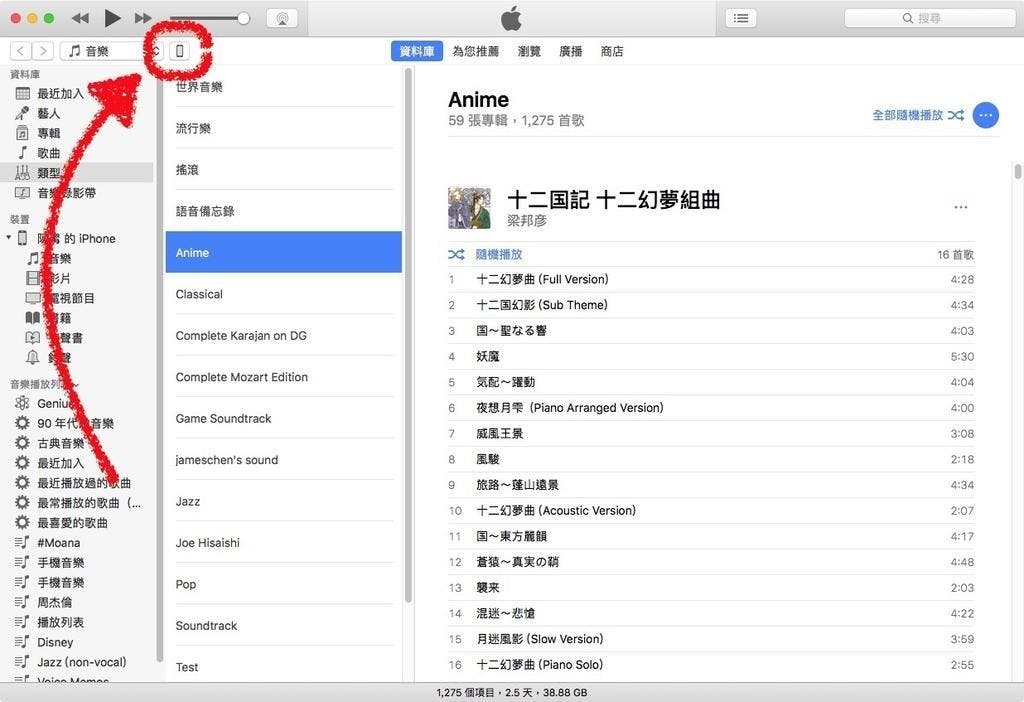The height and width of the screenshot is (702, 1024).
Task: Click the 十二国記 album artwork thumbnail
Action: pos(469,208)
